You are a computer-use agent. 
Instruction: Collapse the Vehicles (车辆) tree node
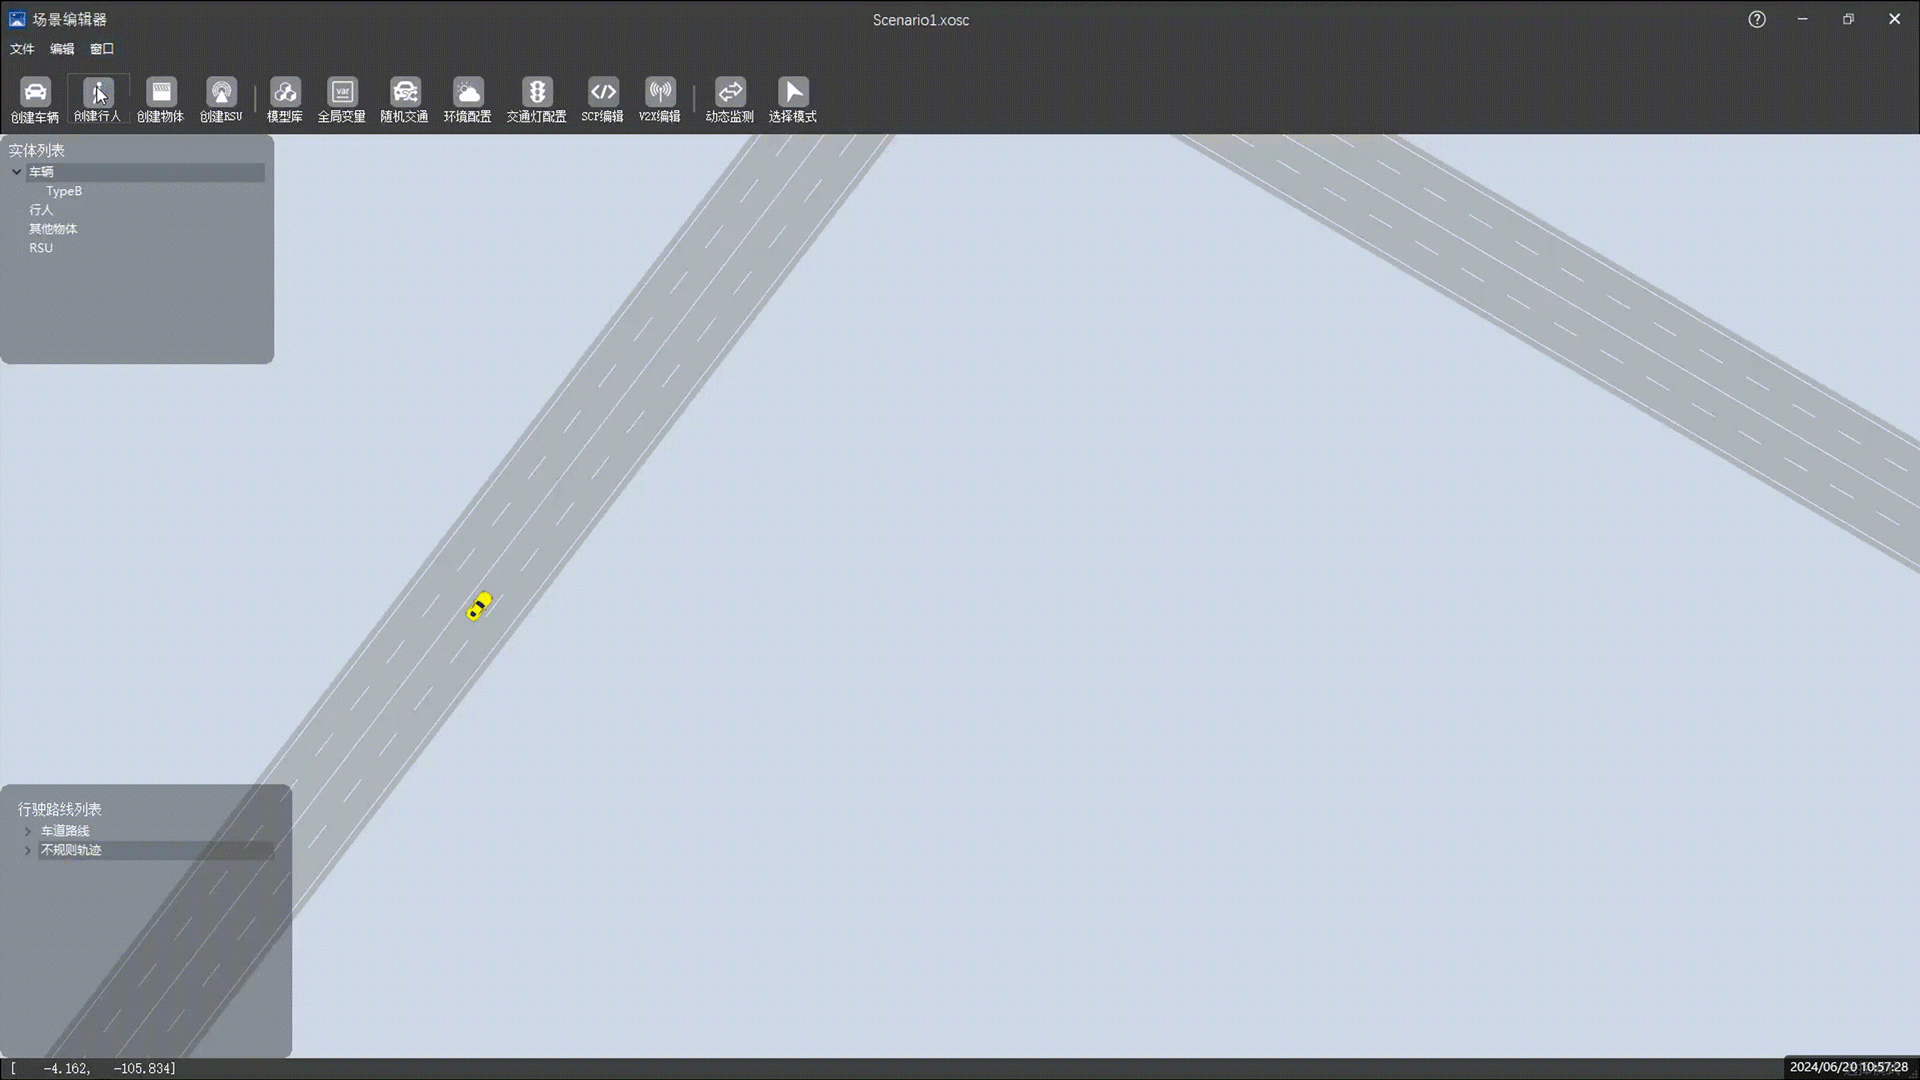point(17,172)
